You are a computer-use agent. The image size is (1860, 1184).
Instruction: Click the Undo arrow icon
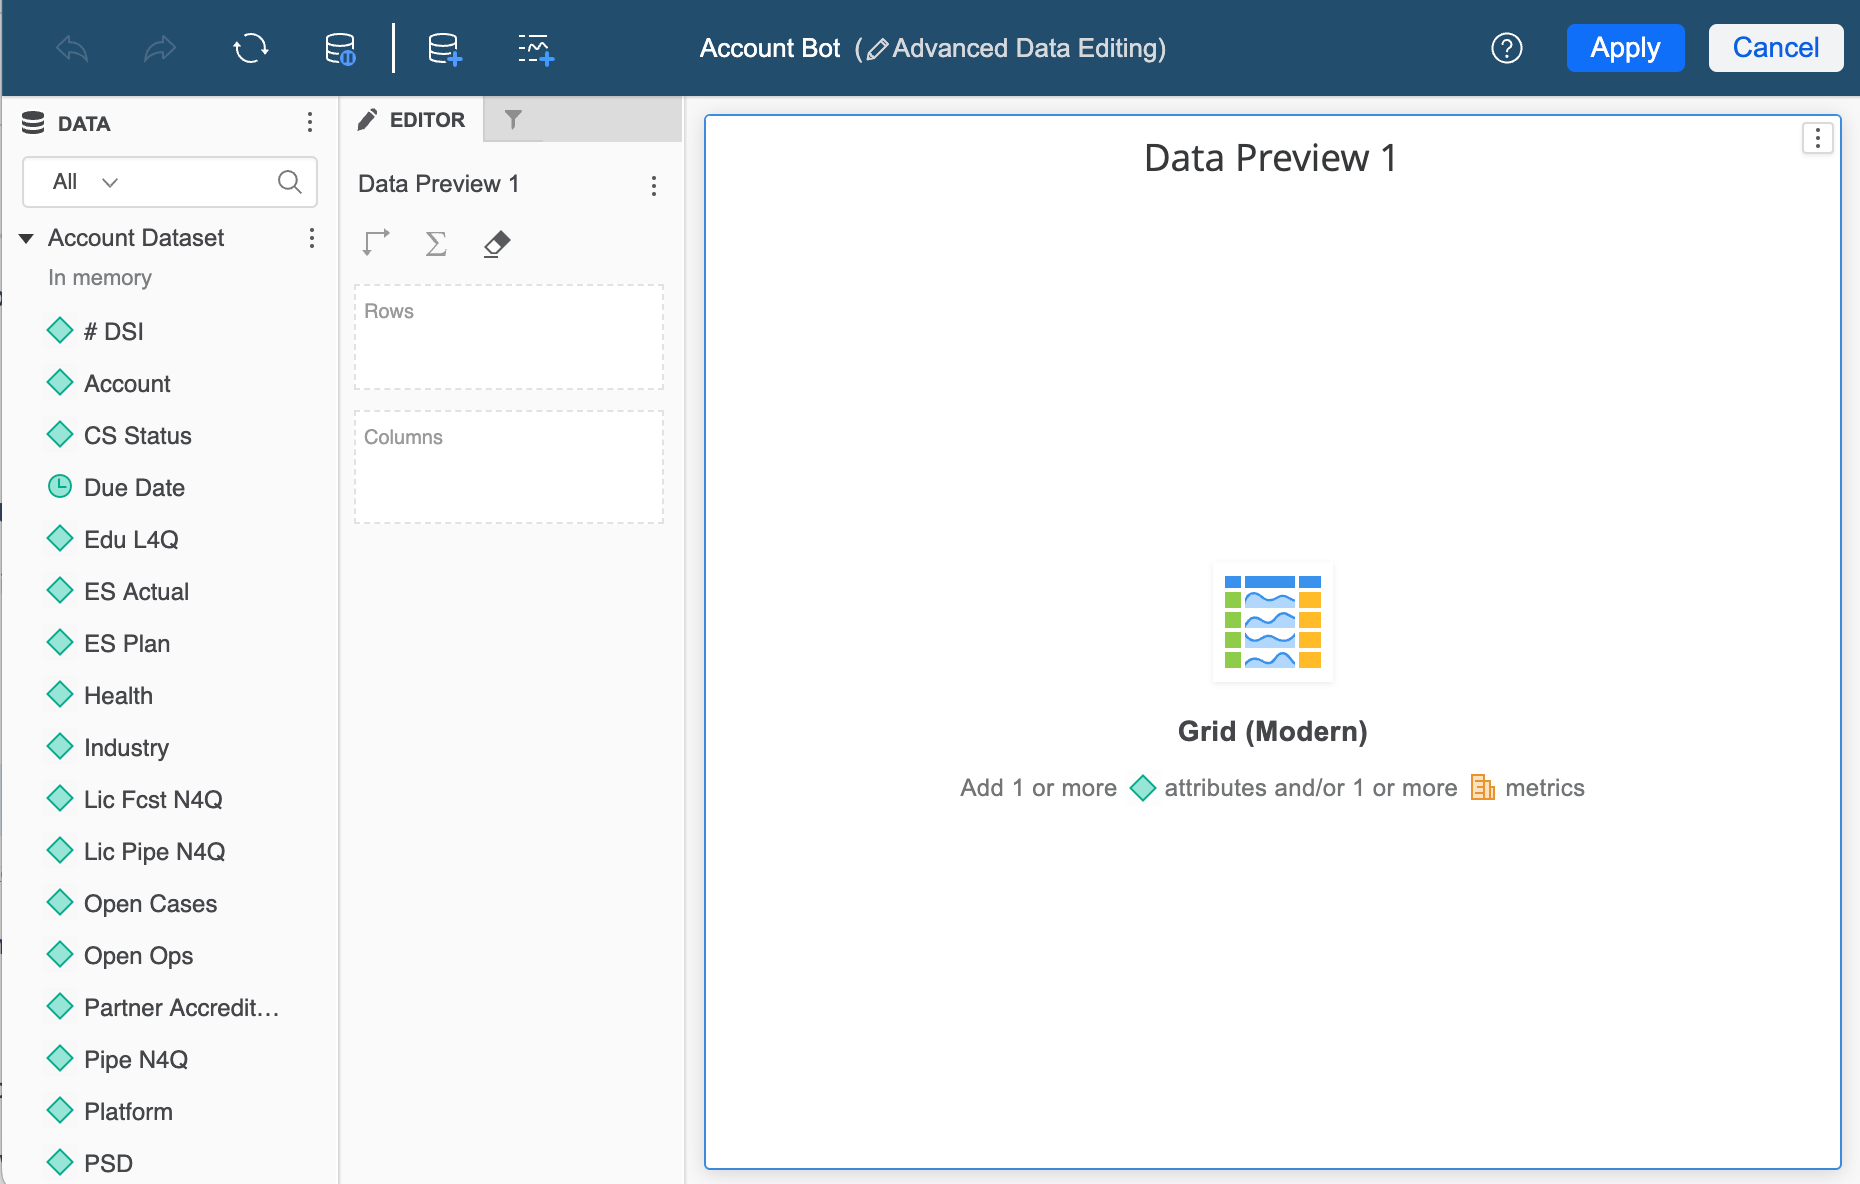(72, 48)
